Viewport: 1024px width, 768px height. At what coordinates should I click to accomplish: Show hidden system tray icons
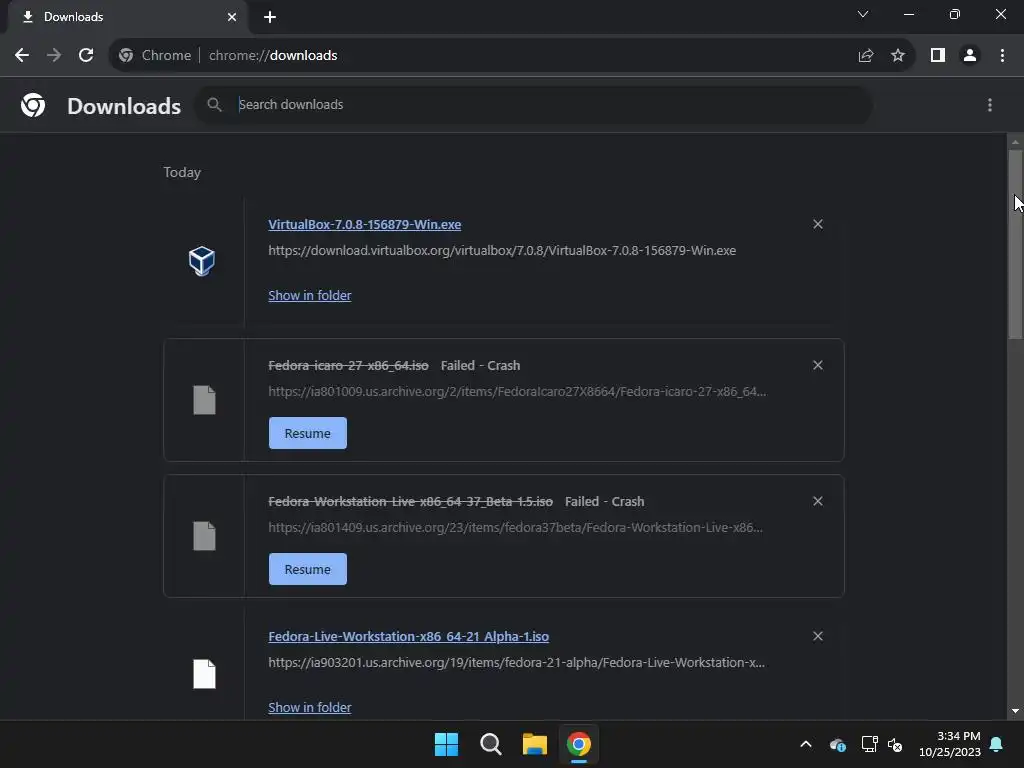tap(806, 744)
